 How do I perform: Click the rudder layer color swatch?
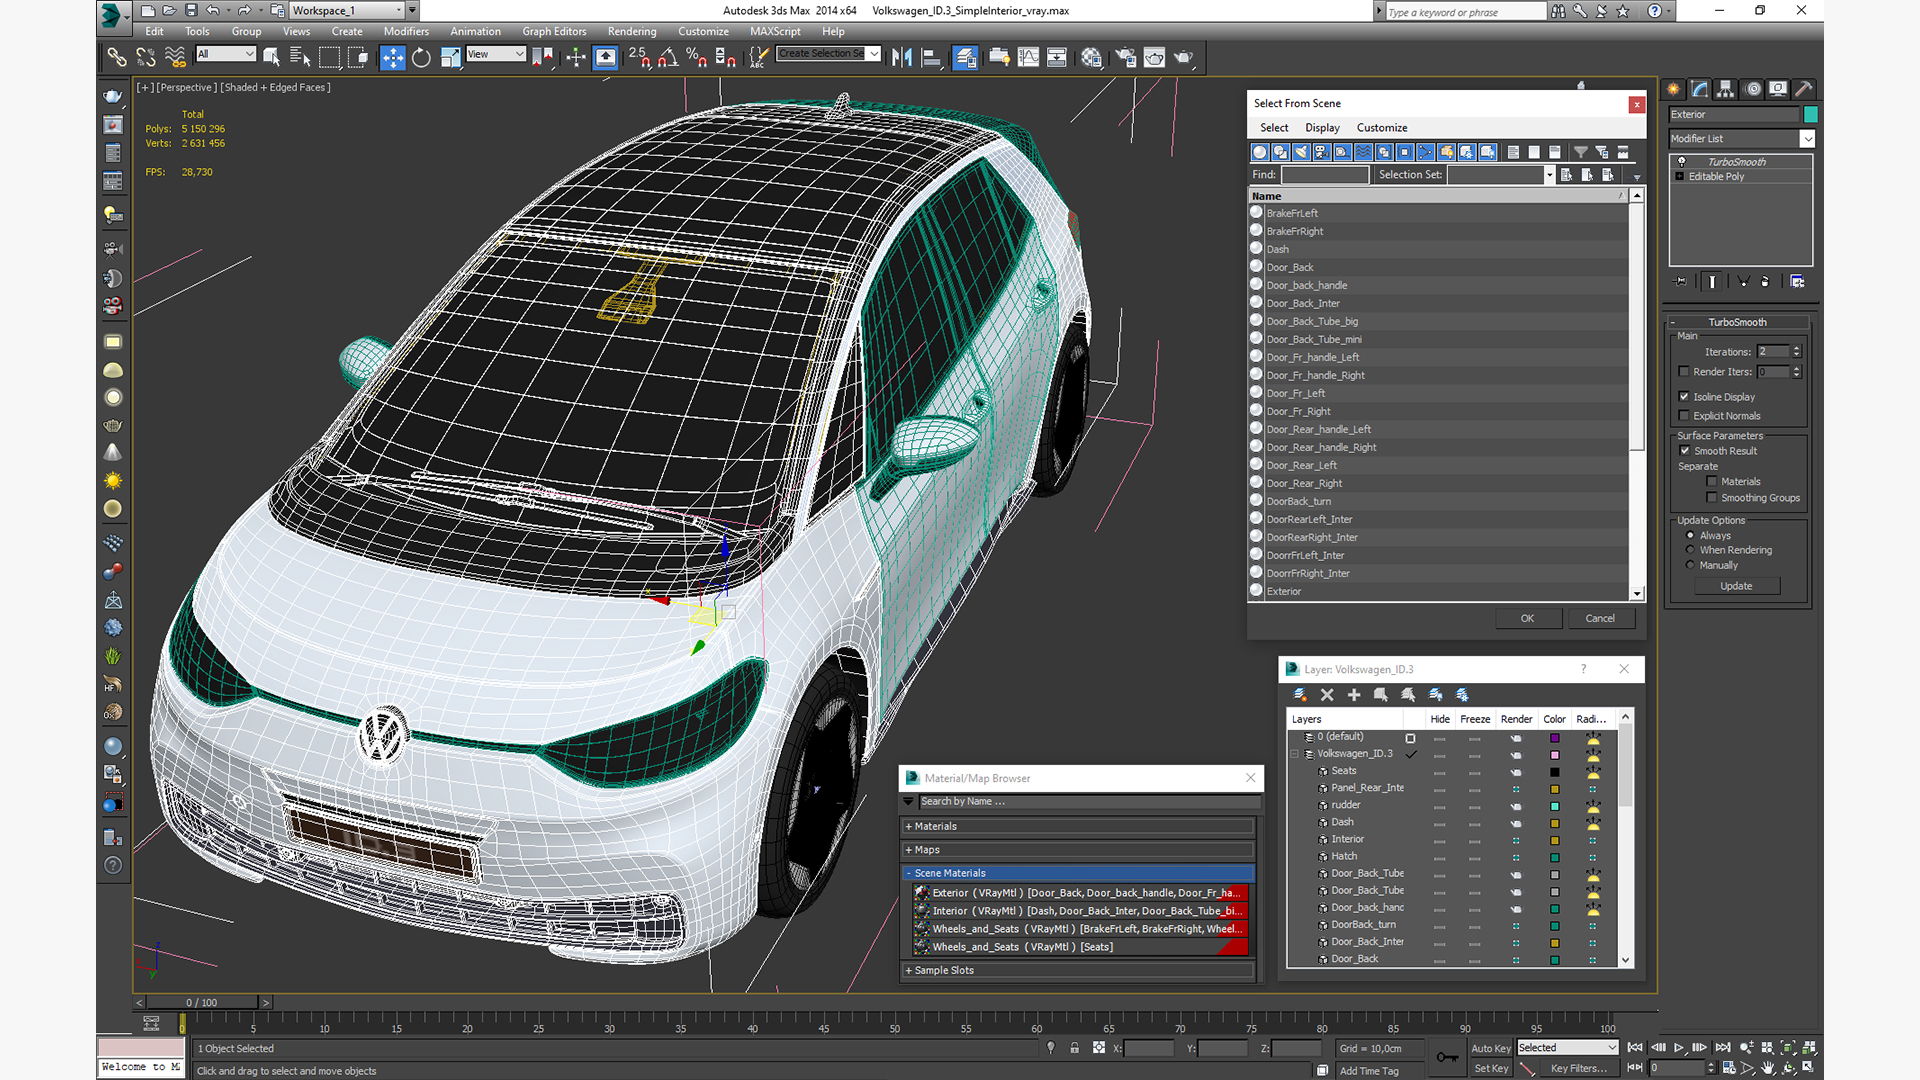tap(1555, 807)
